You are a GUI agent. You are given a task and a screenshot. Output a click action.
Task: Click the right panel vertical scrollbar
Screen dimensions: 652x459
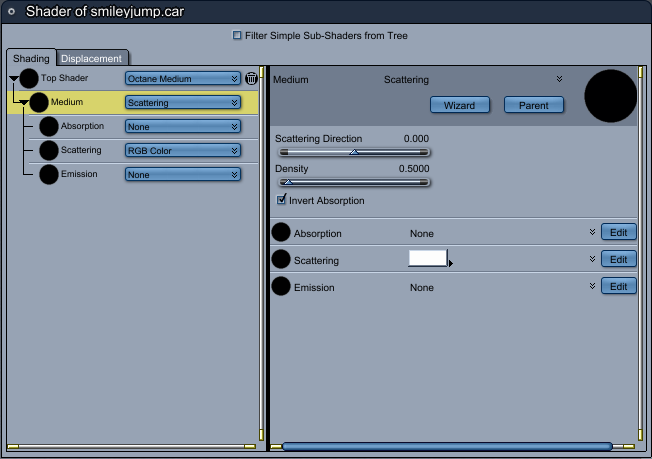(640, 254)
